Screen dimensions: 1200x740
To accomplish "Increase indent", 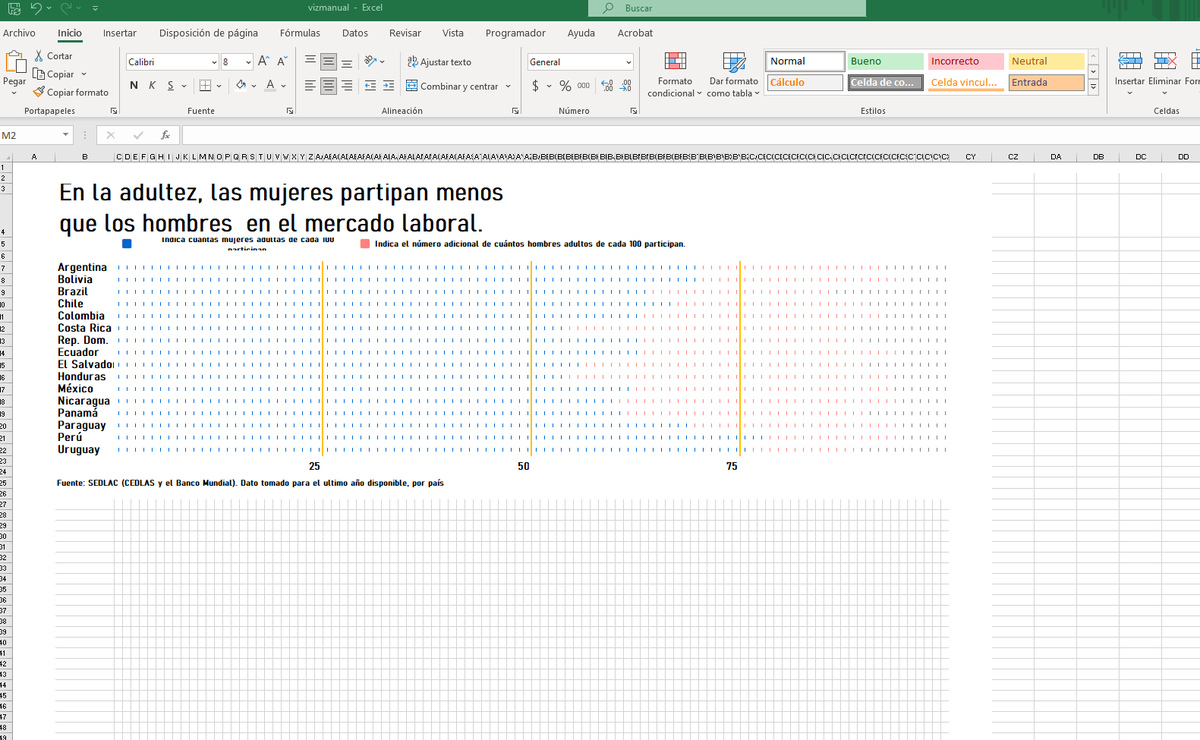I will (388, 86).
